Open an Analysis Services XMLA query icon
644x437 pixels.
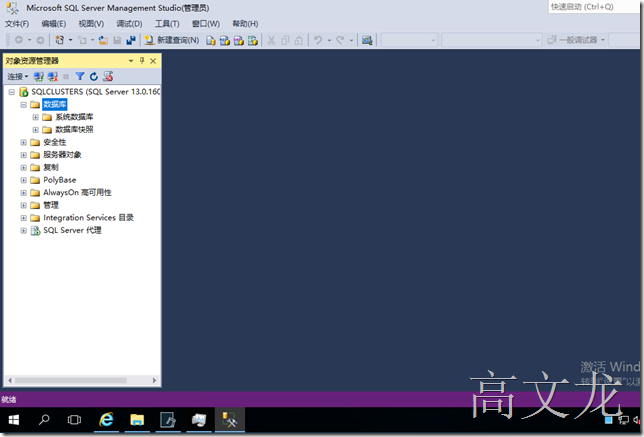253,40
